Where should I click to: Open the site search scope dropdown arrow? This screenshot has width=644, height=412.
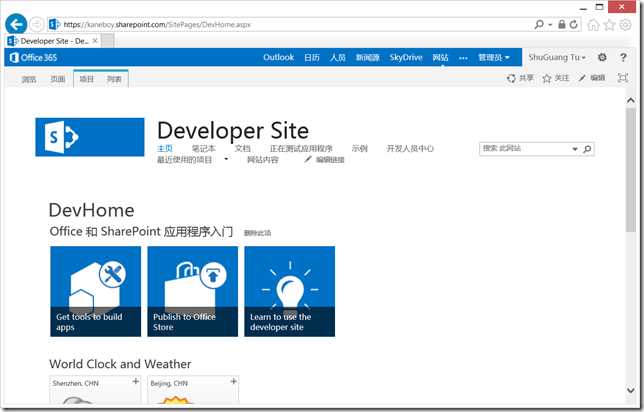tap(575, 149)
